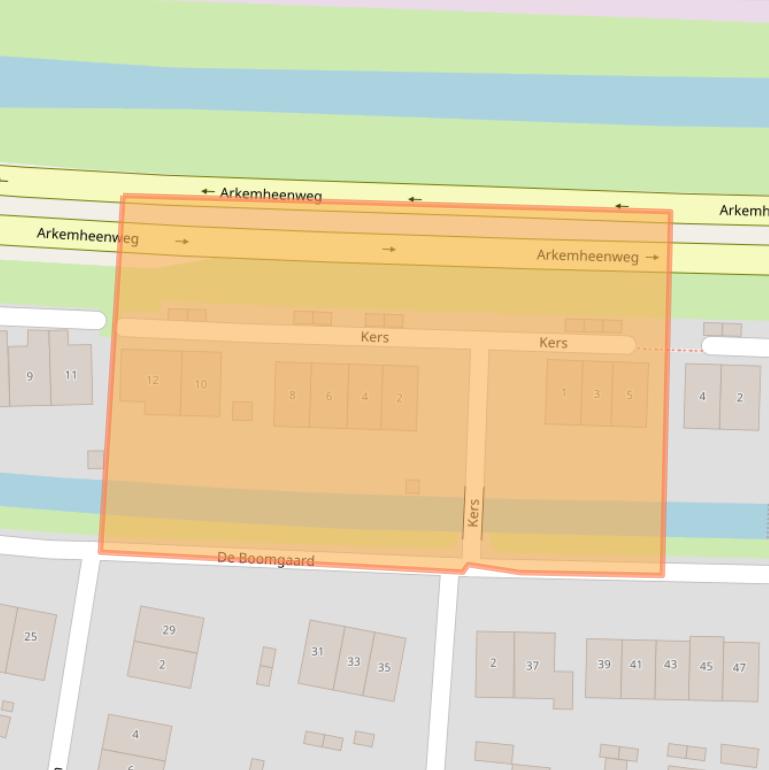Screen dimensions: 769x770
Task: Select building number 41
Action: (x=636, y=664)
